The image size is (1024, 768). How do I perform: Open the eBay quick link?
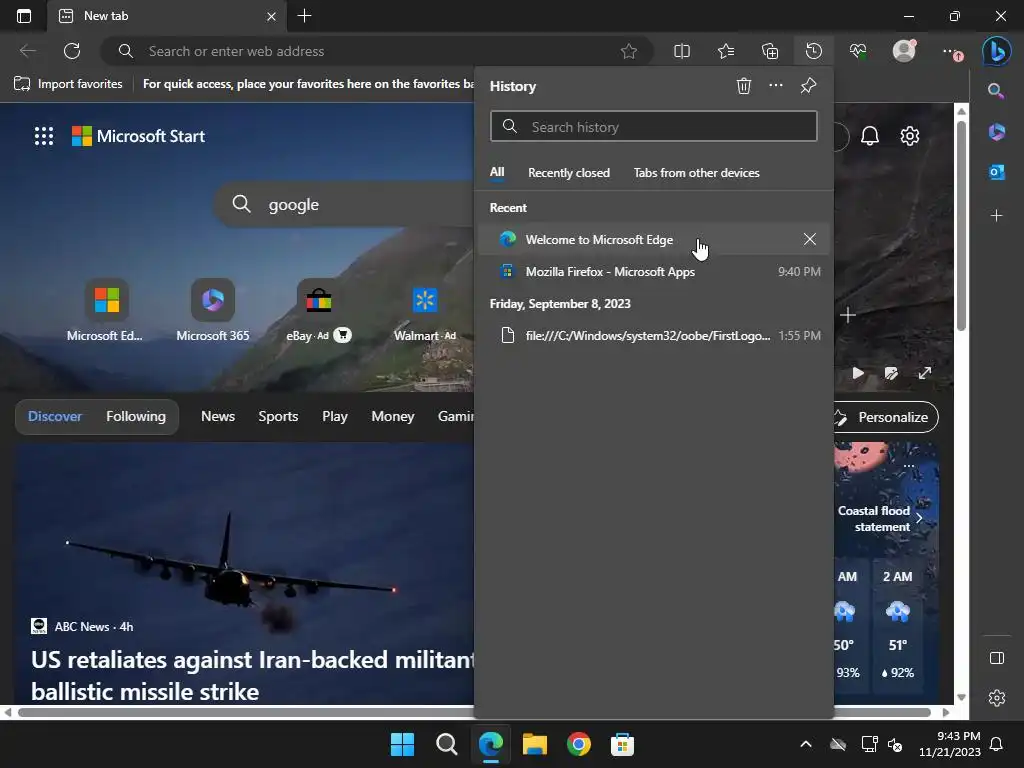click(x=319, y=310)
